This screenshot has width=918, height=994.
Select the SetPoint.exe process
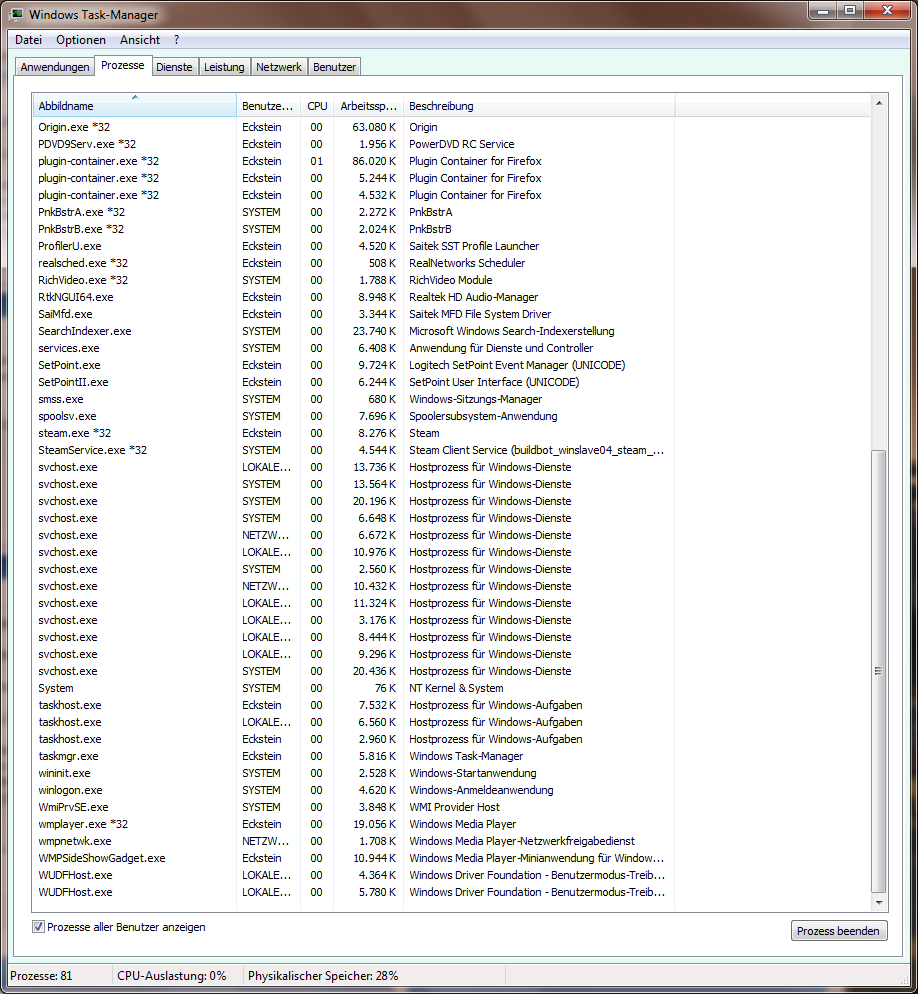click(x=353, y=365)
